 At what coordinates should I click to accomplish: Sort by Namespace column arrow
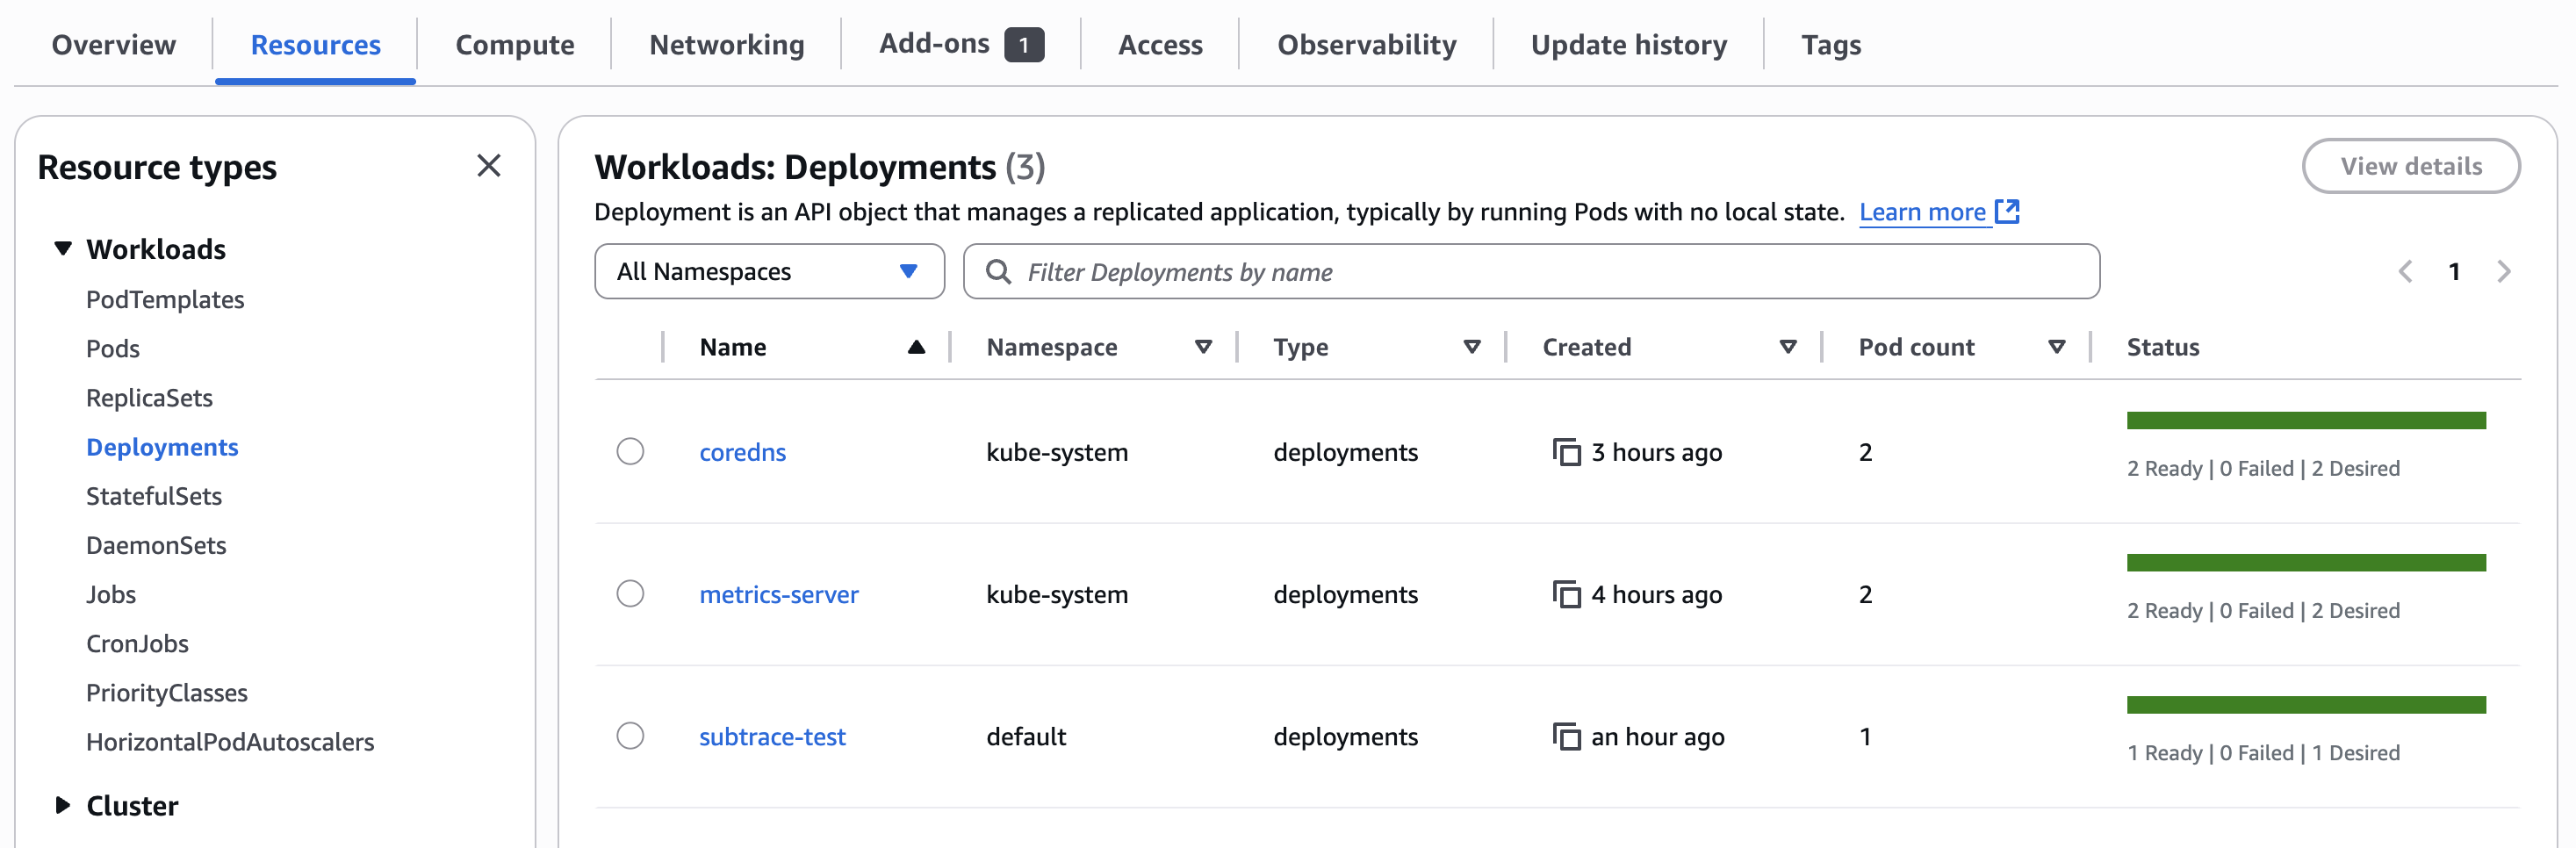tap(1203, 347)
